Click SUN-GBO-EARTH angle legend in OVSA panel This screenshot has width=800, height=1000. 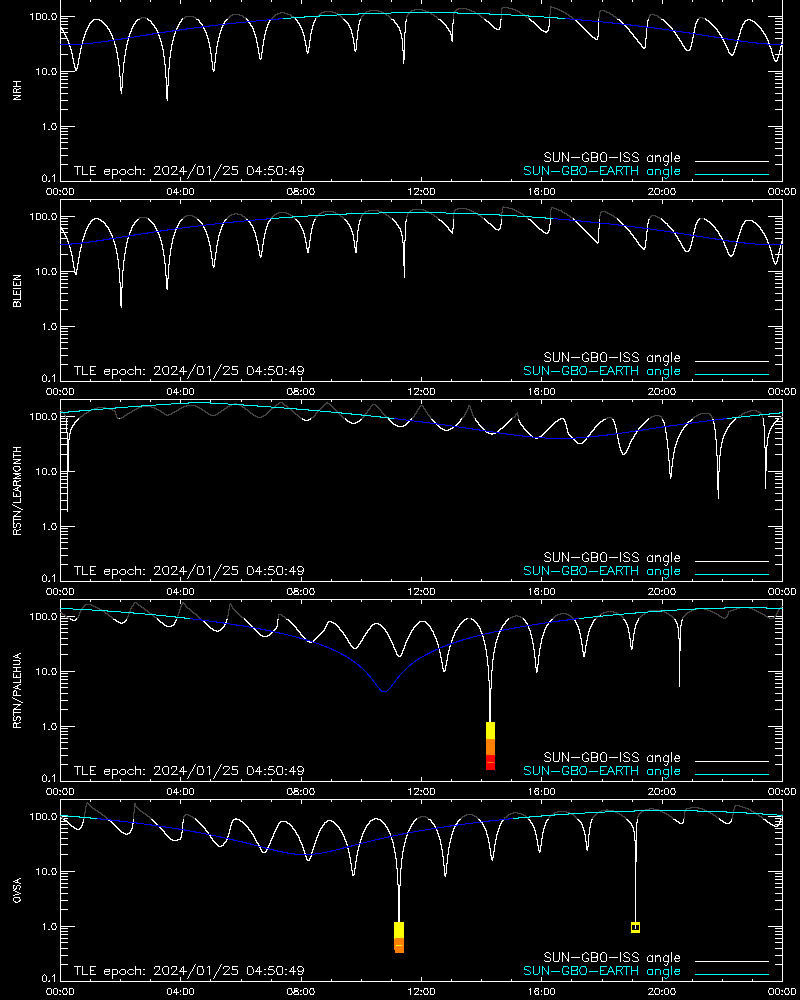click(x=602, y=971)
